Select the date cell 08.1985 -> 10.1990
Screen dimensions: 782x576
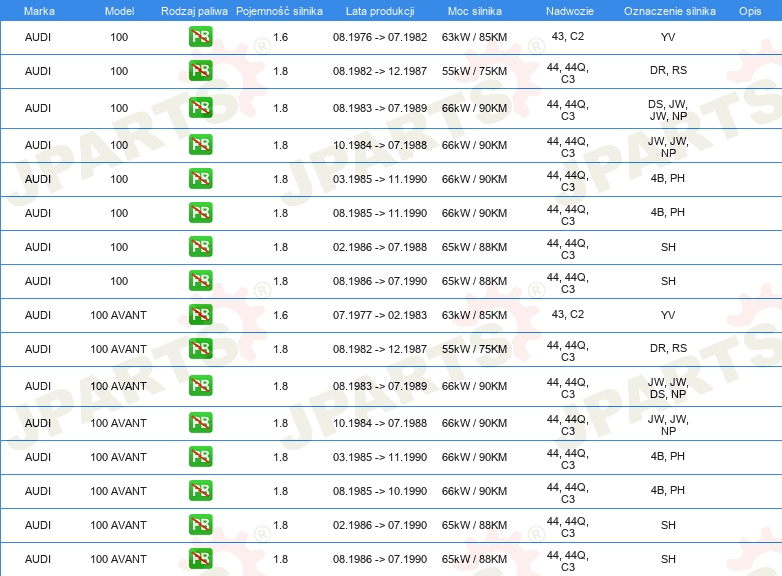[x=380, y=491]
